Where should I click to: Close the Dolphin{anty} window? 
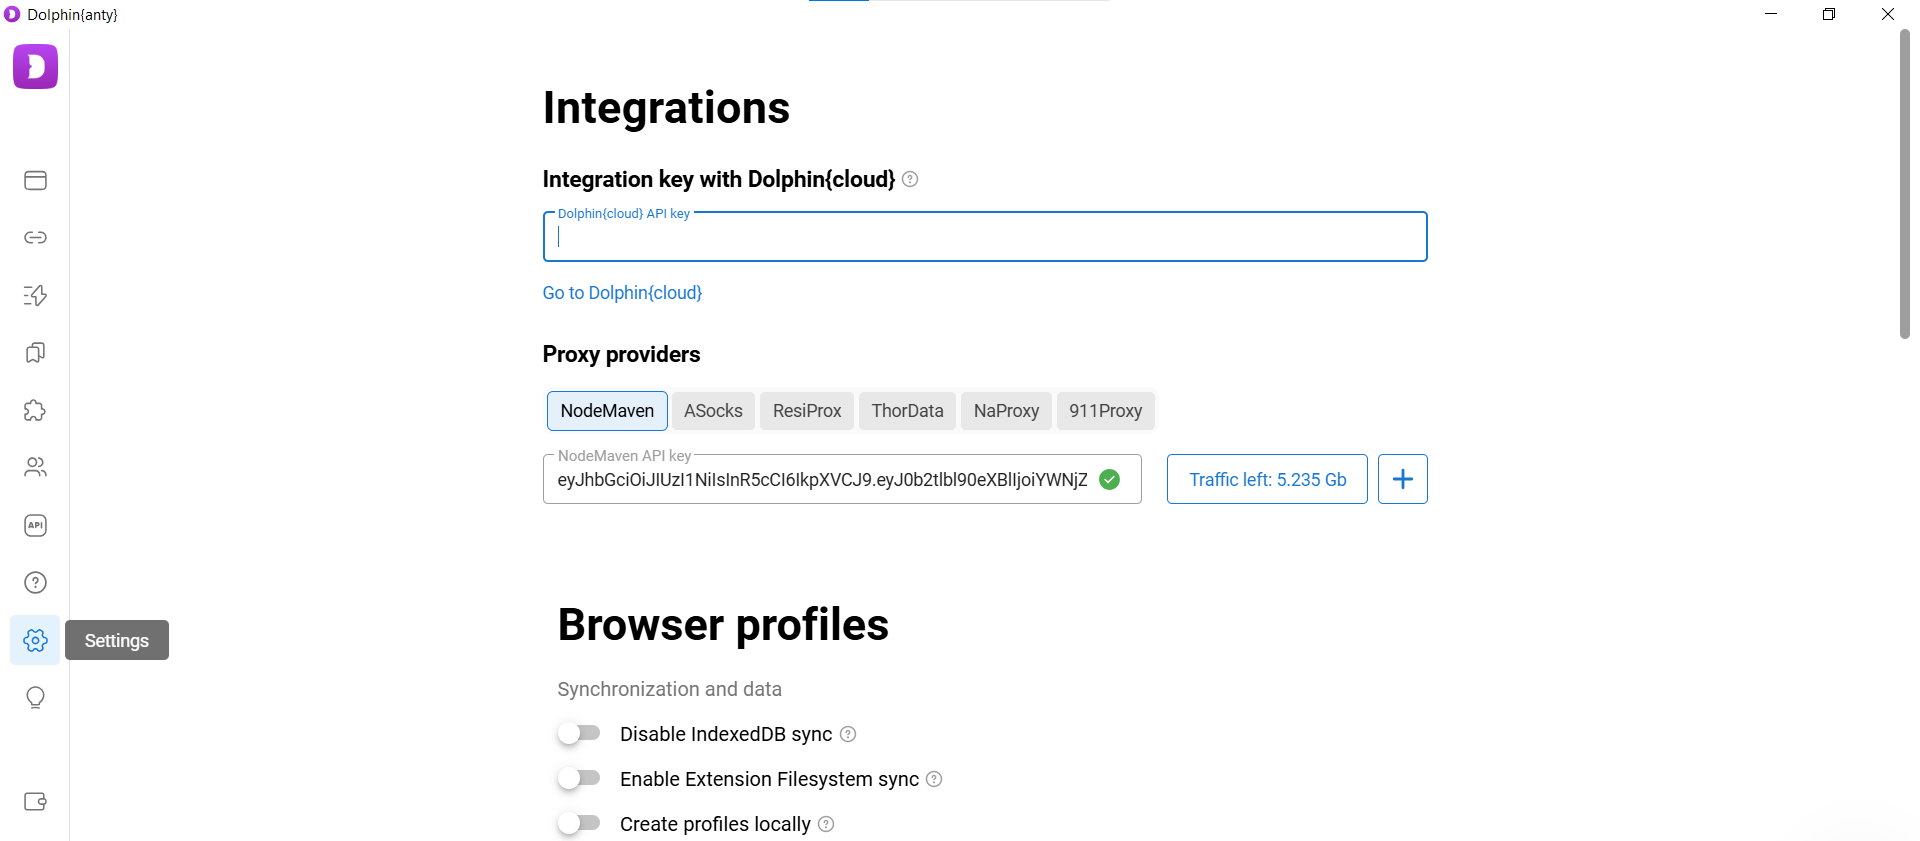[1888, 14]
